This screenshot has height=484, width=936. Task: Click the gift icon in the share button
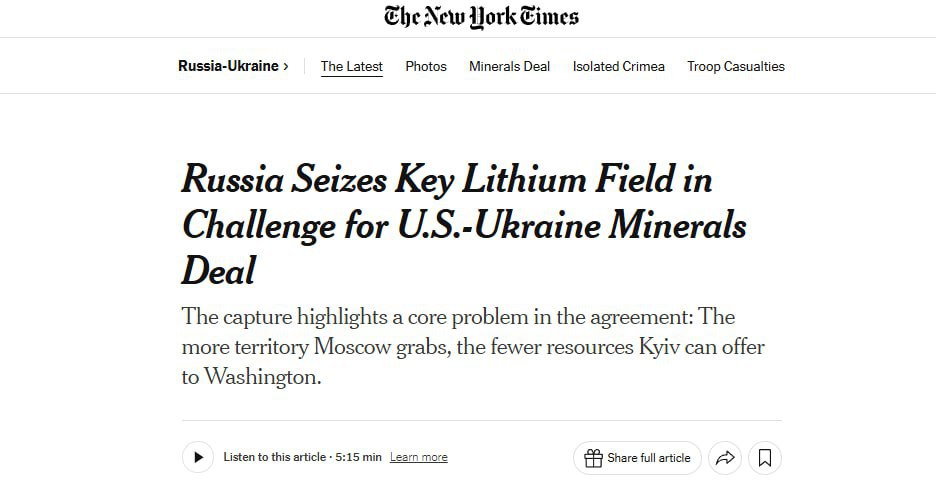point(593,458)
